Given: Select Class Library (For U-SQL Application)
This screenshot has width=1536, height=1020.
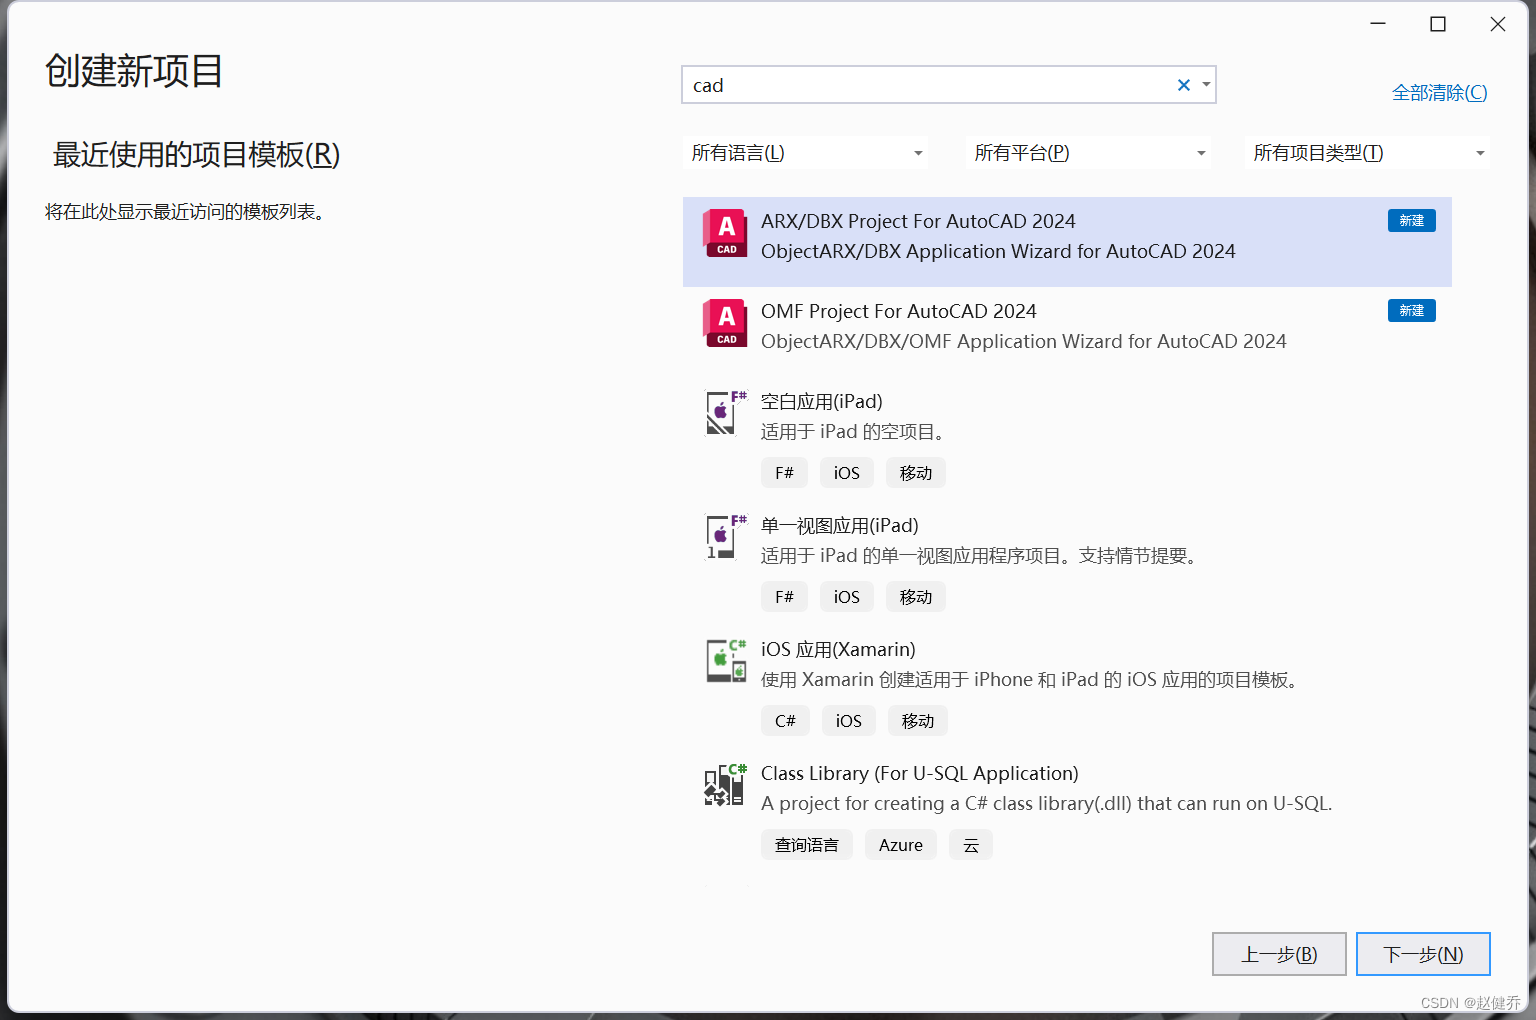Looking at the screenshot, I should tap(1067, 810).
